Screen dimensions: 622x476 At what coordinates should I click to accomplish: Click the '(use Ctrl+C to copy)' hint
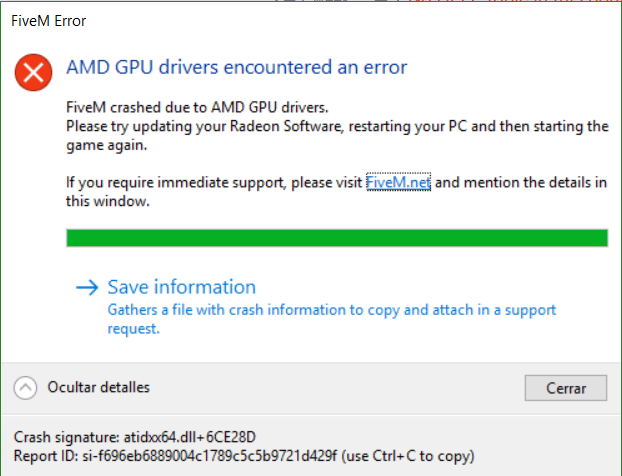point(409,457)
